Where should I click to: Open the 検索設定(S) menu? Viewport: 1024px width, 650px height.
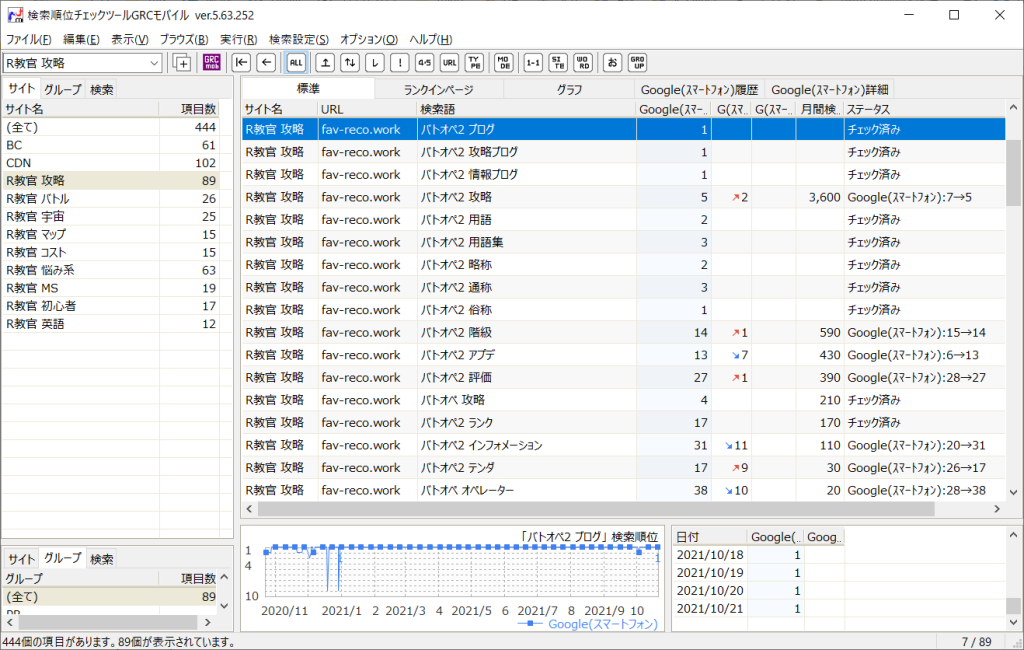click(300, 39)
